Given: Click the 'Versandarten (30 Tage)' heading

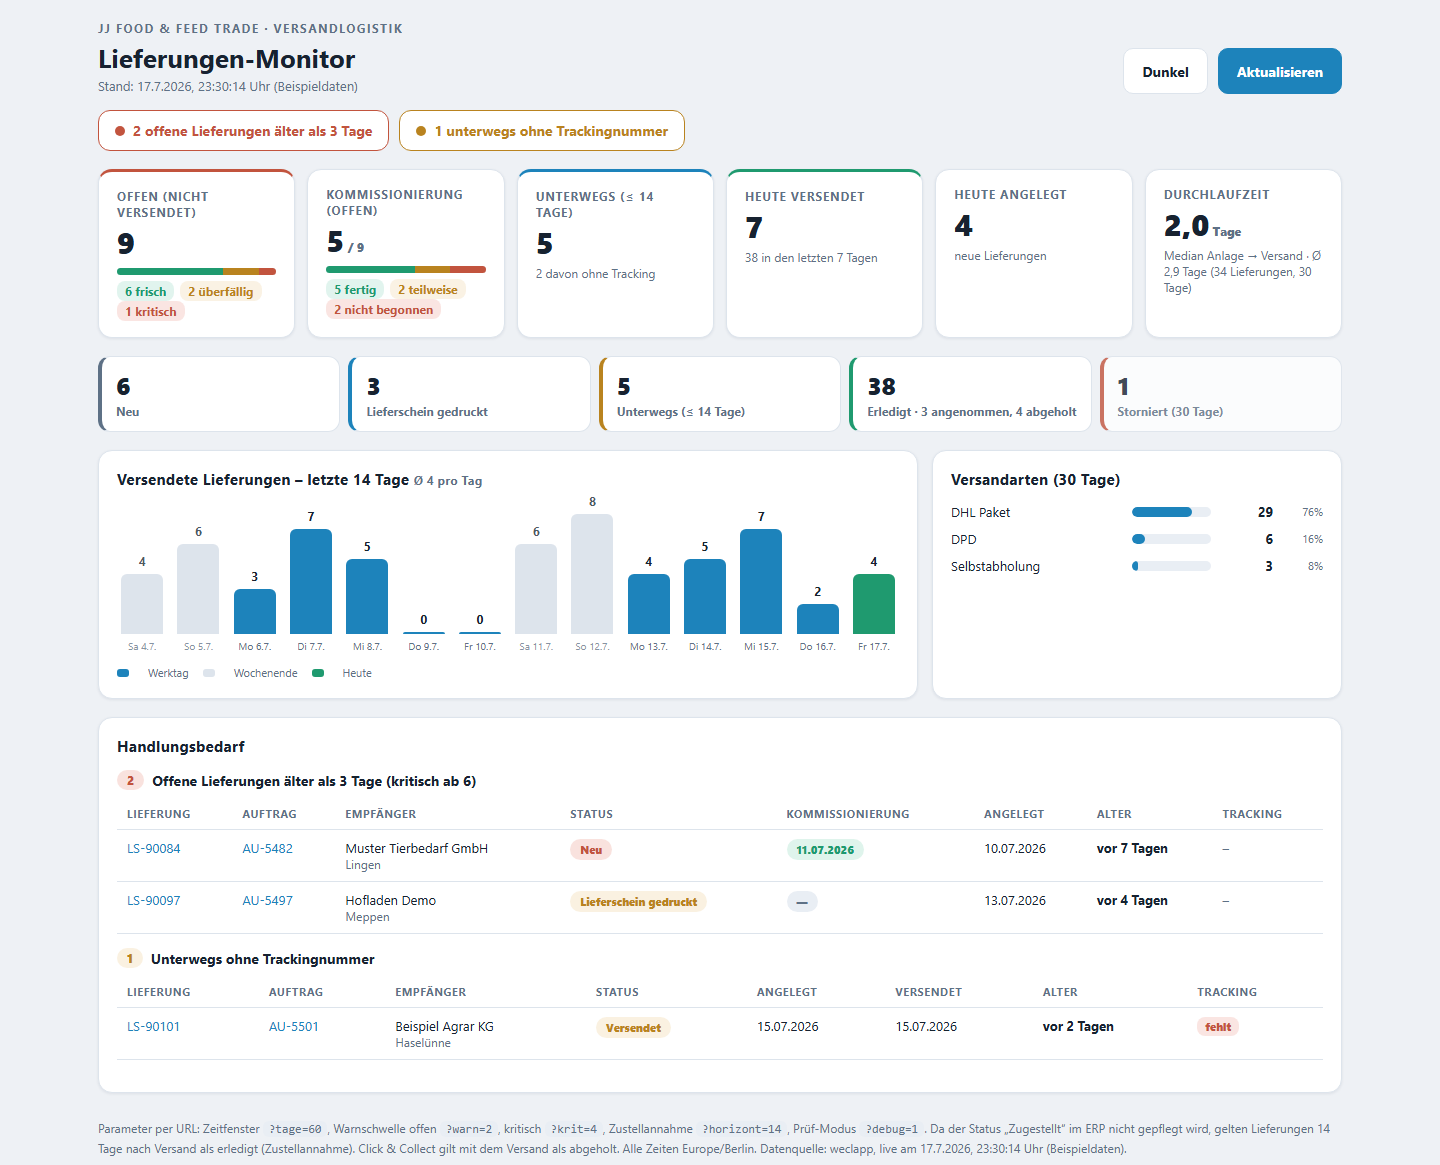Looking at the screenshot, I should click(x=1035, y=480).
